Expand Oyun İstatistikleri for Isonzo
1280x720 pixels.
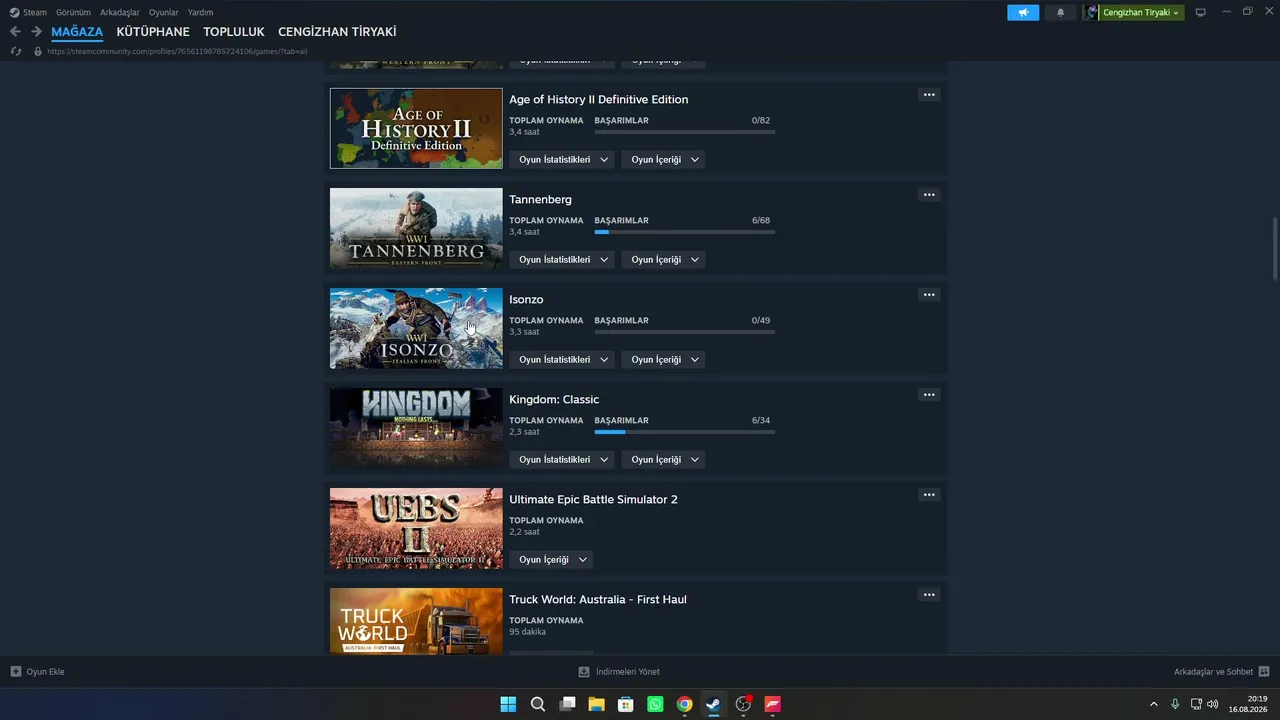[562, 360]
